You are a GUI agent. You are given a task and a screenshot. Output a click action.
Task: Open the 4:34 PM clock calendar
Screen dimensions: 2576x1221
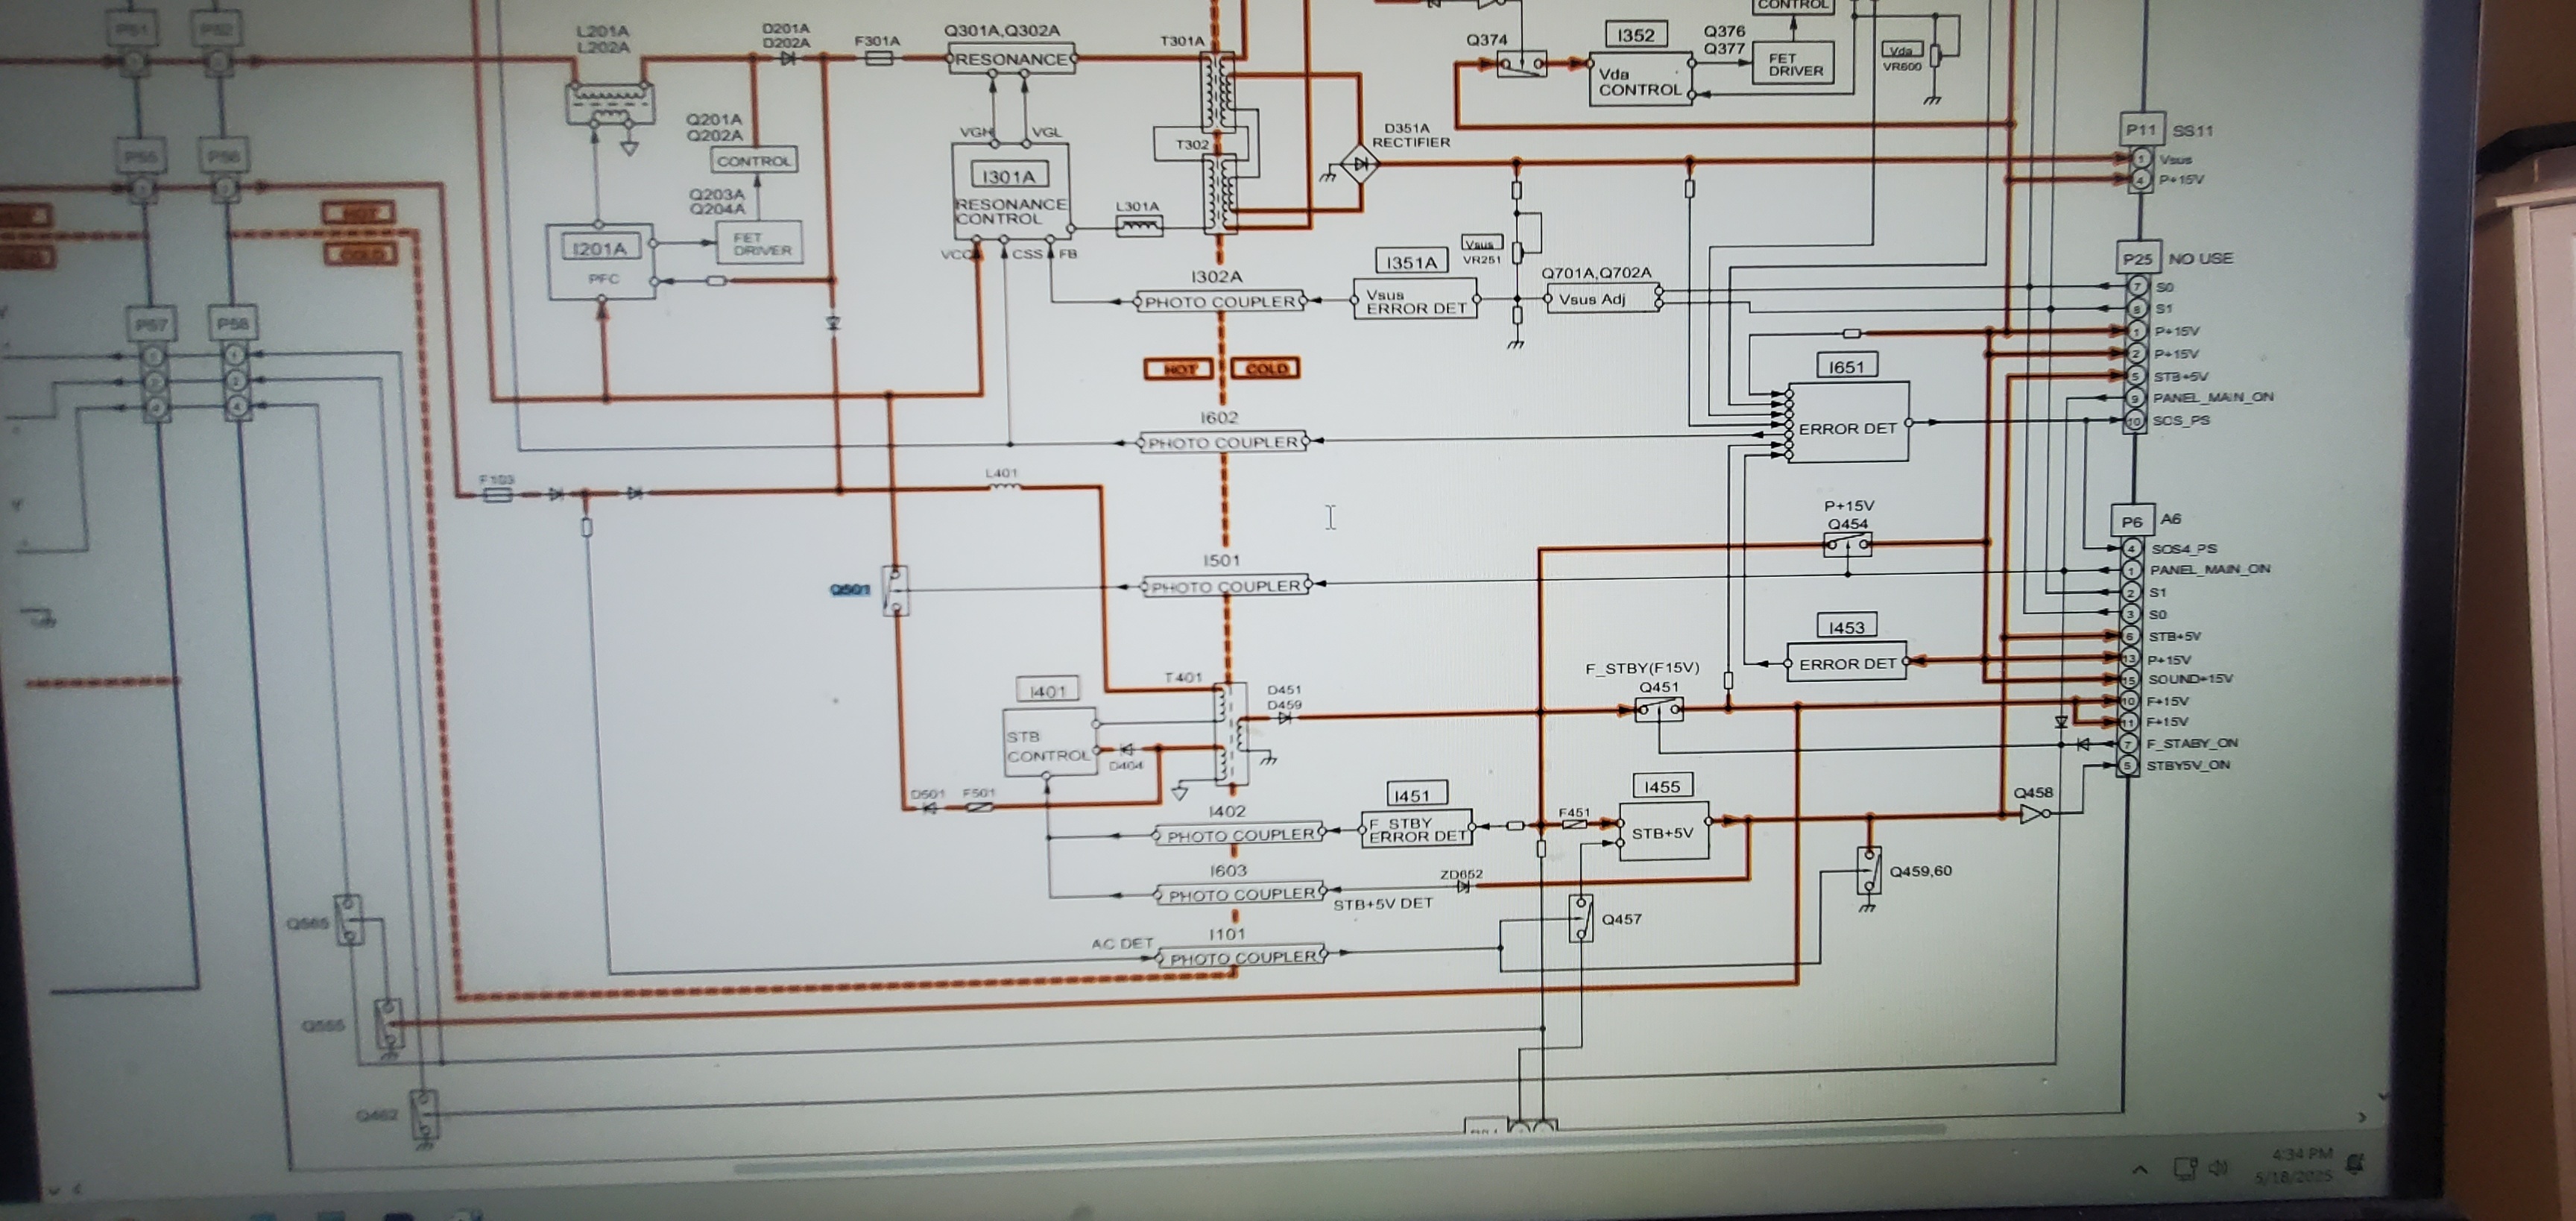coord(2302,1165)
